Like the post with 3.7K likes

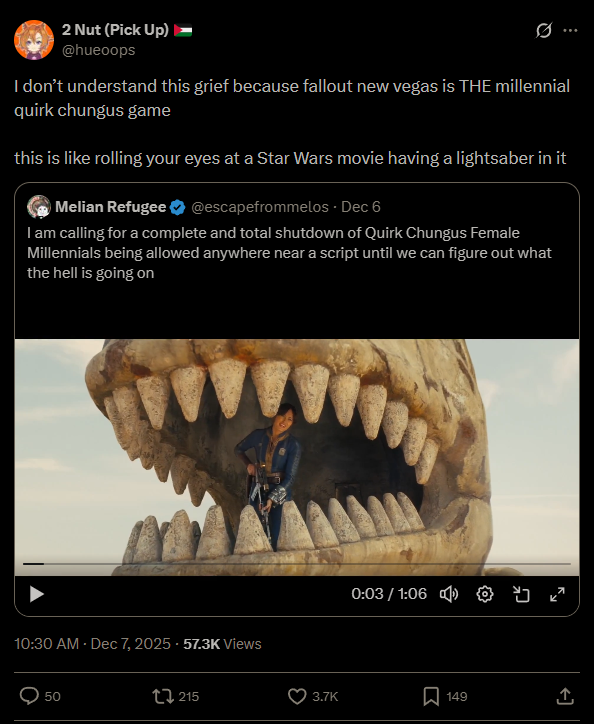(297, 696)
